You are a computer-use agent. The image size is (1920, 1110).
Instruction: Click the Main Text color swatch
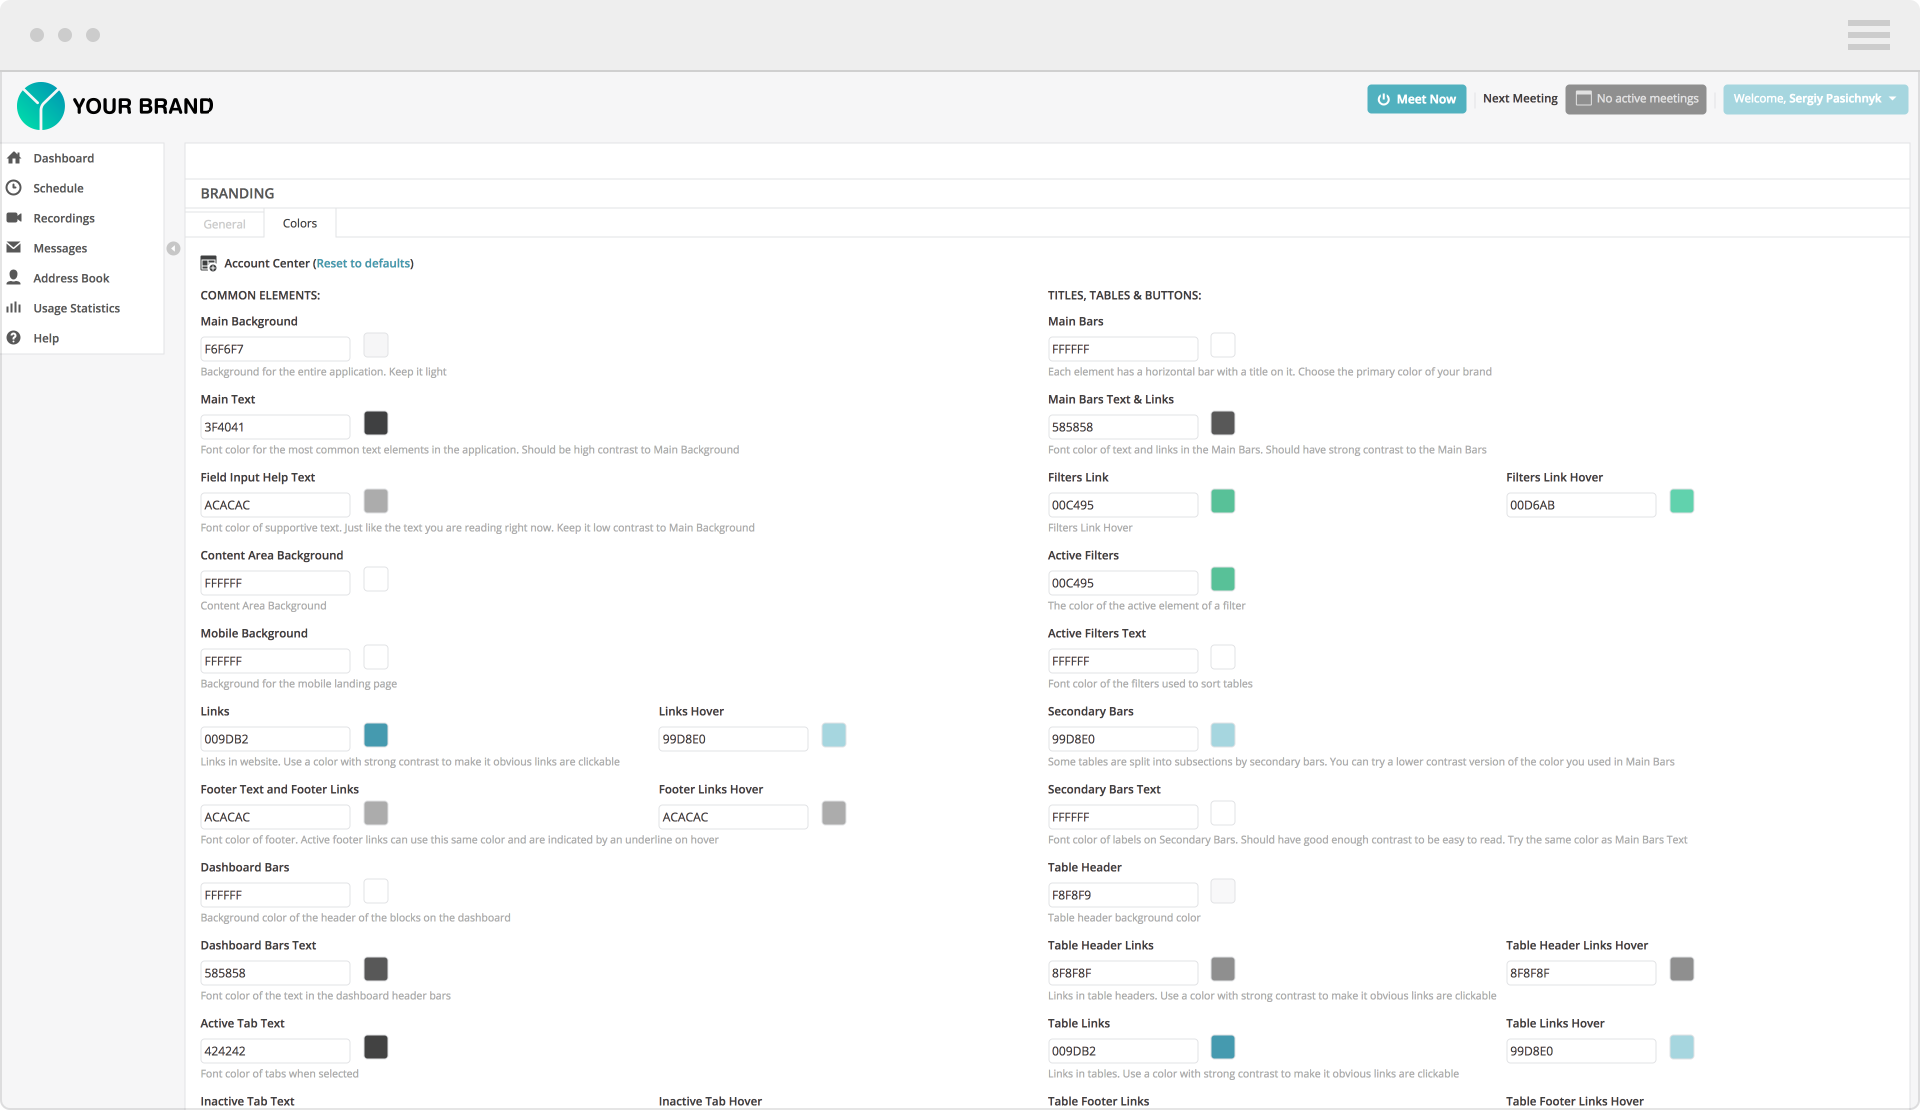pos(376,423)
